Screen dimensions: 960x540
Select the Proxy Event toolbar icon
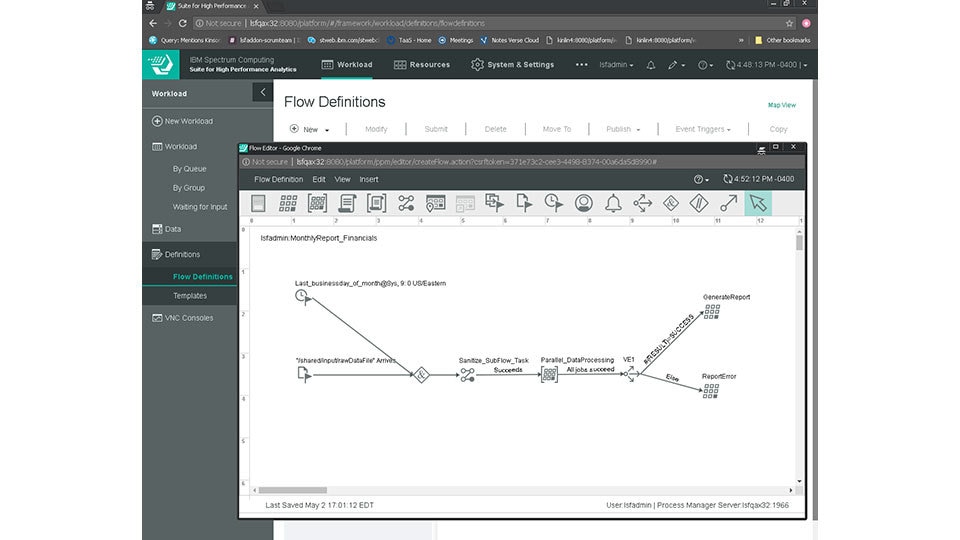(495, 203)
